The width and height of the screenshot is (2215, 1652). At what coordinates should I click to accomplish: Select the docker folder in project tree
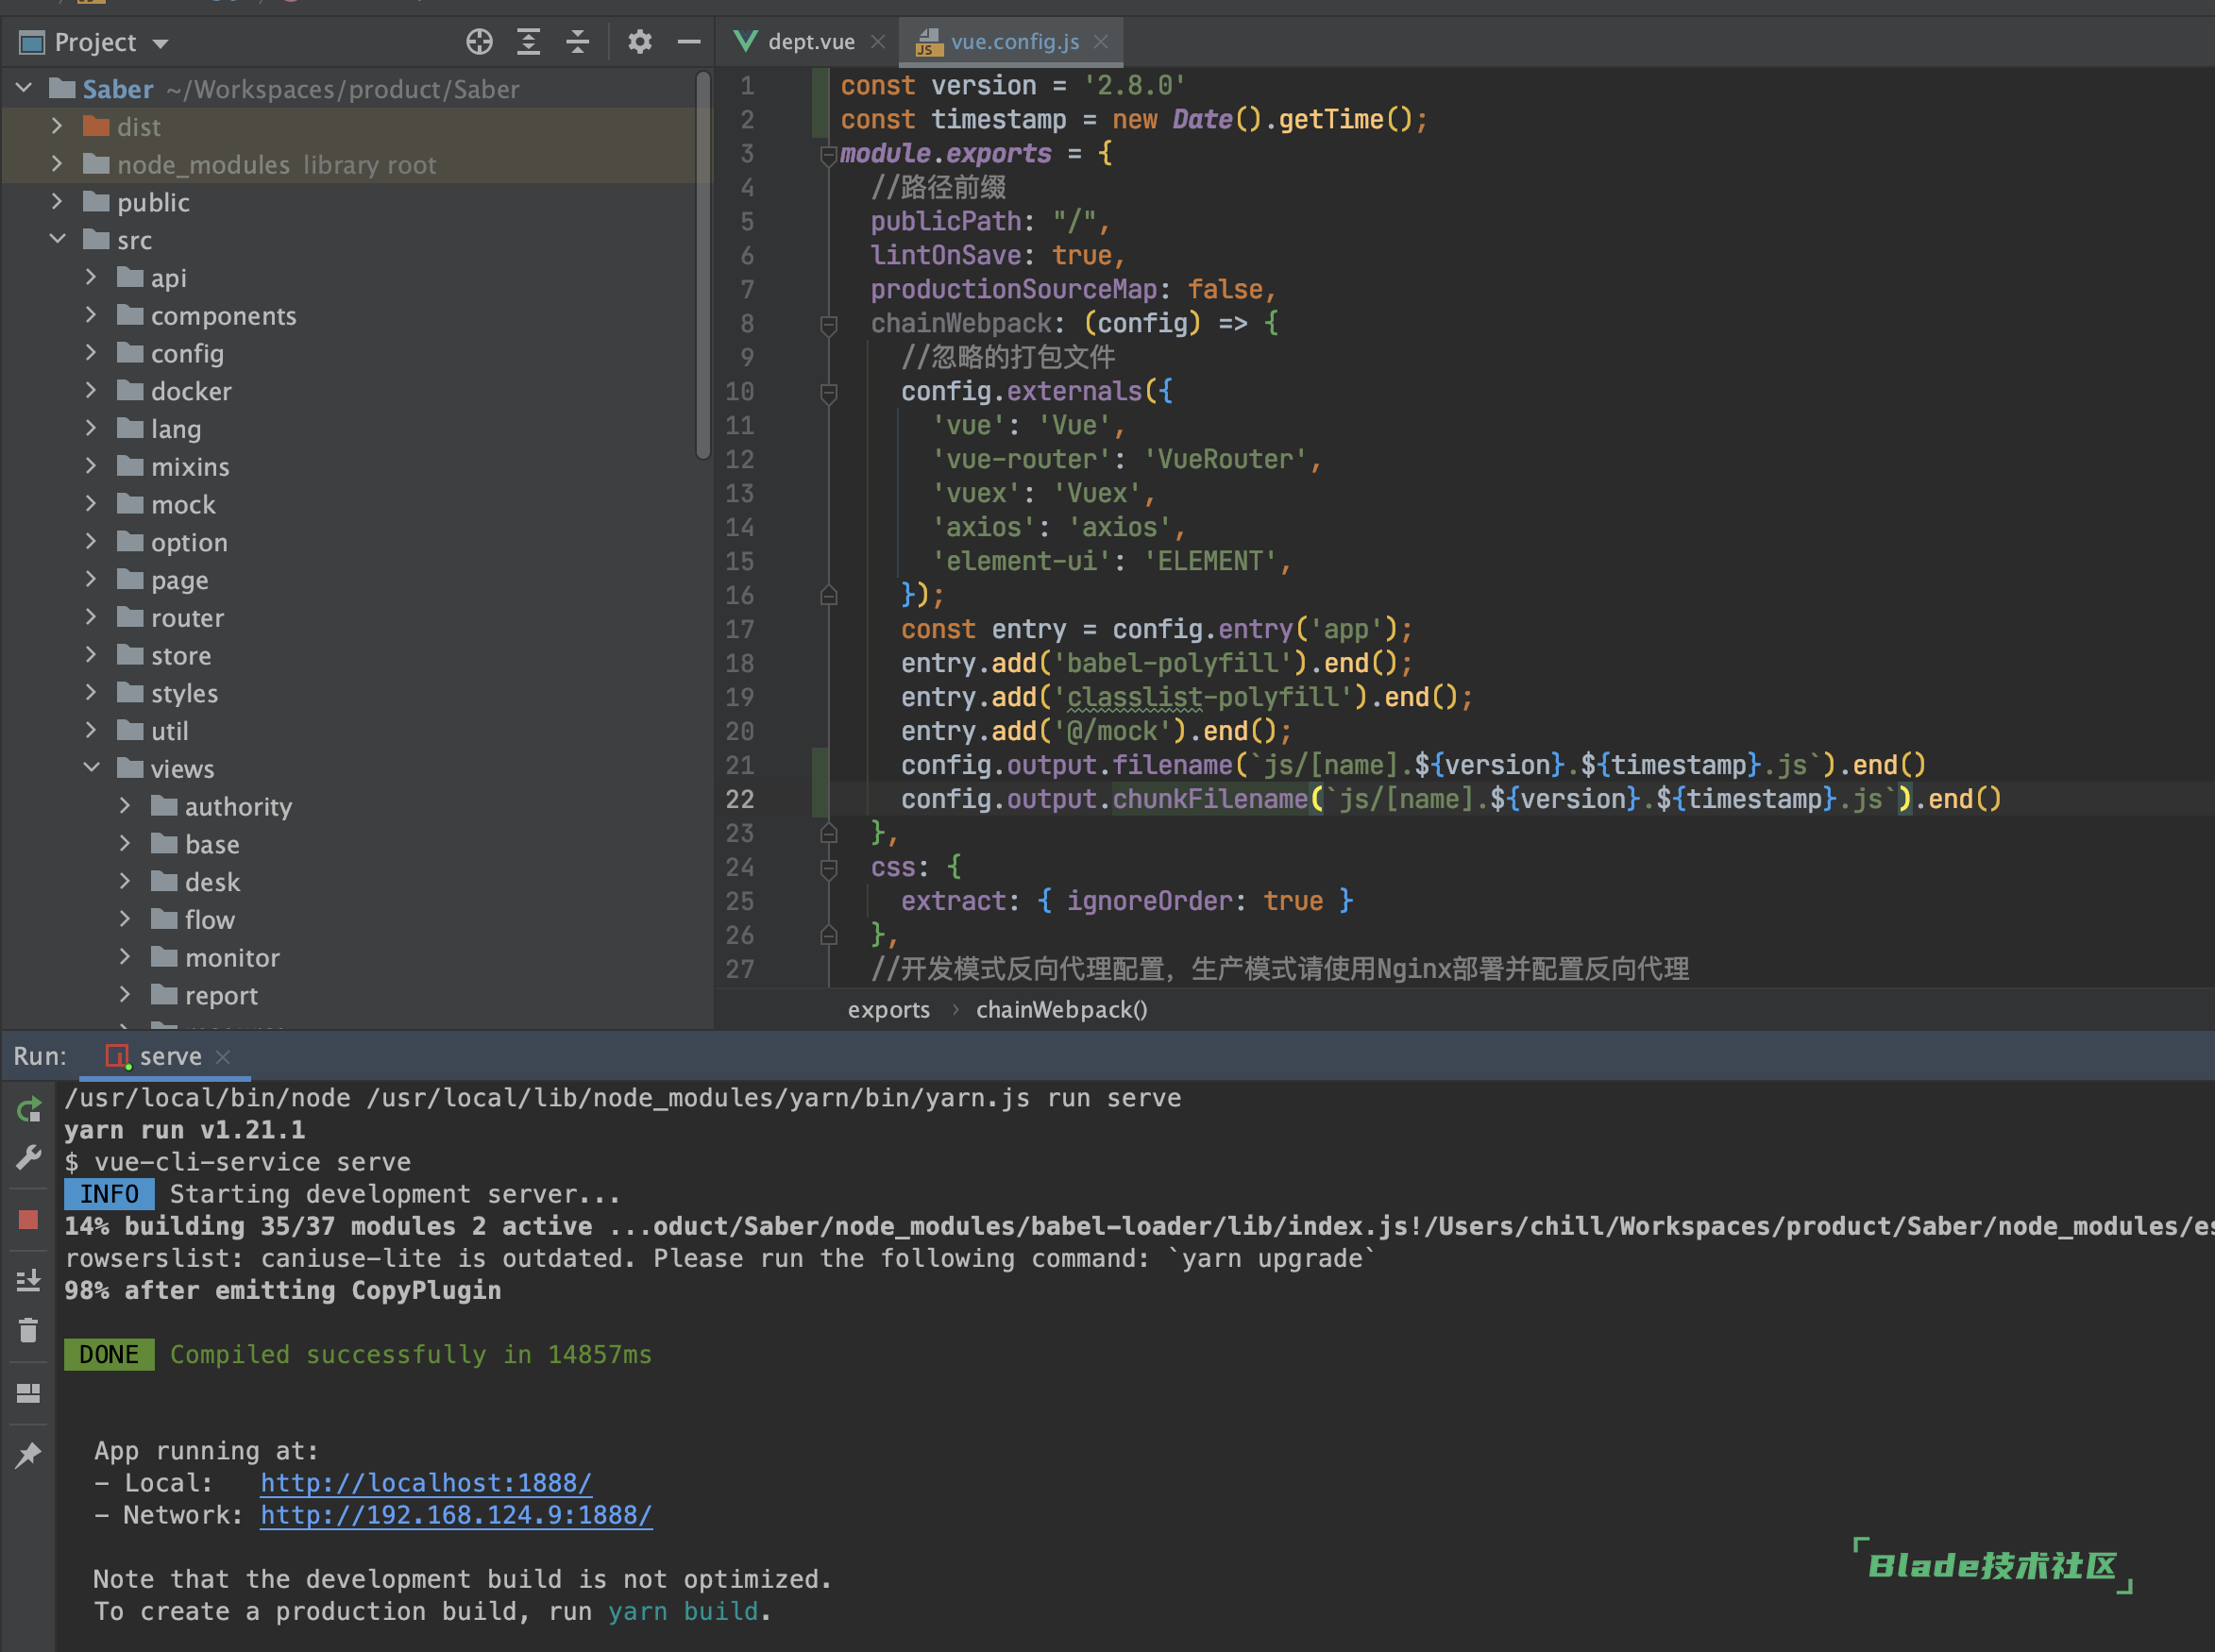[x=191, y=391]
